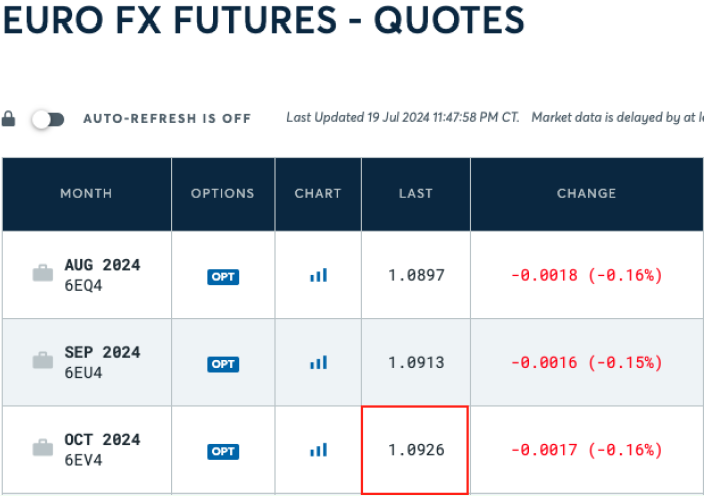Open chart for SEP 2024 contract
The width and height of the screenshot is (704, 496).
318,363
